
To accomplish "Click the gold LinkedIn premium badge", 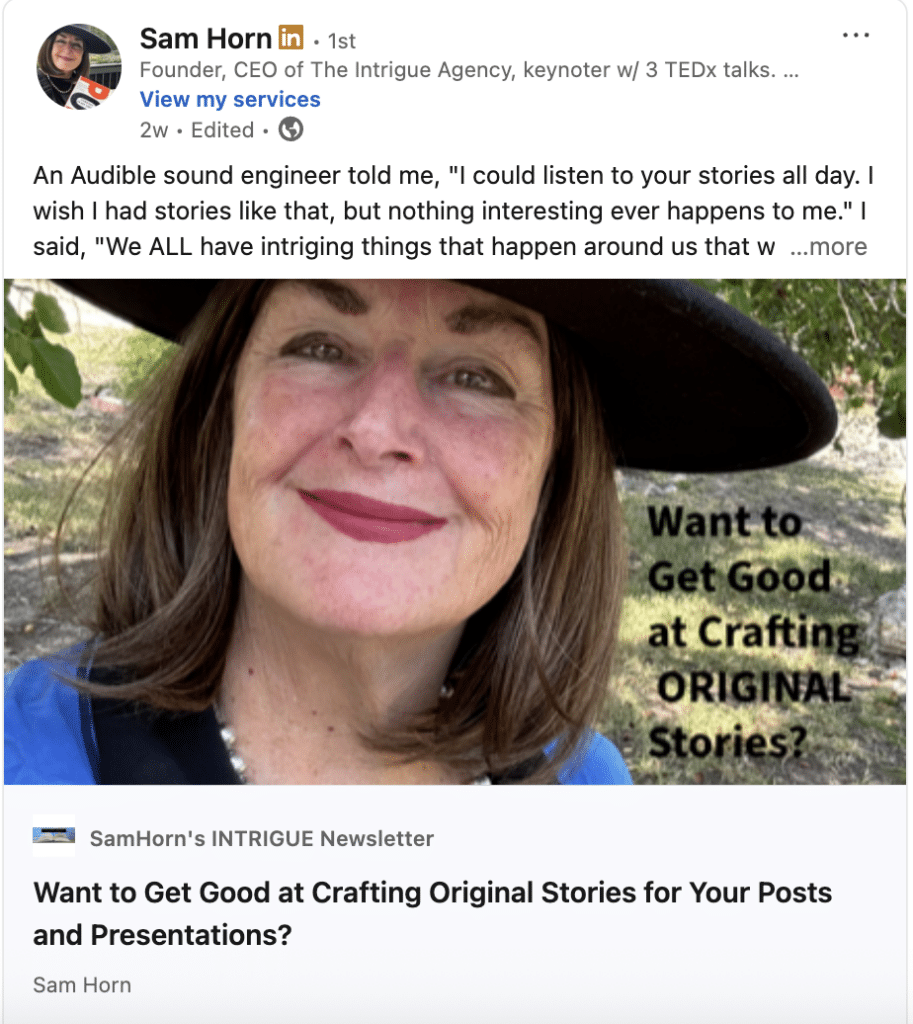I will point(290,39).
